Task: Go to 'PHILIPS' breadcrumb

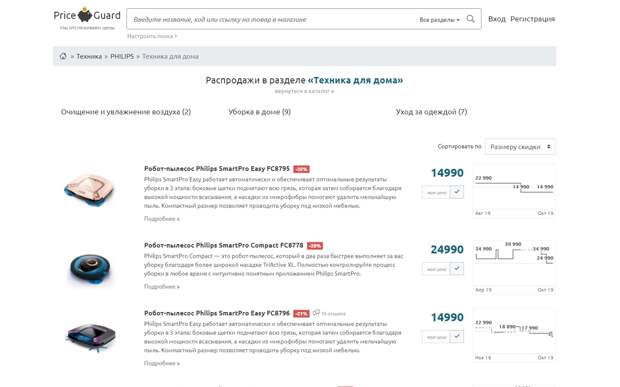Action: [x=122, y=57]
